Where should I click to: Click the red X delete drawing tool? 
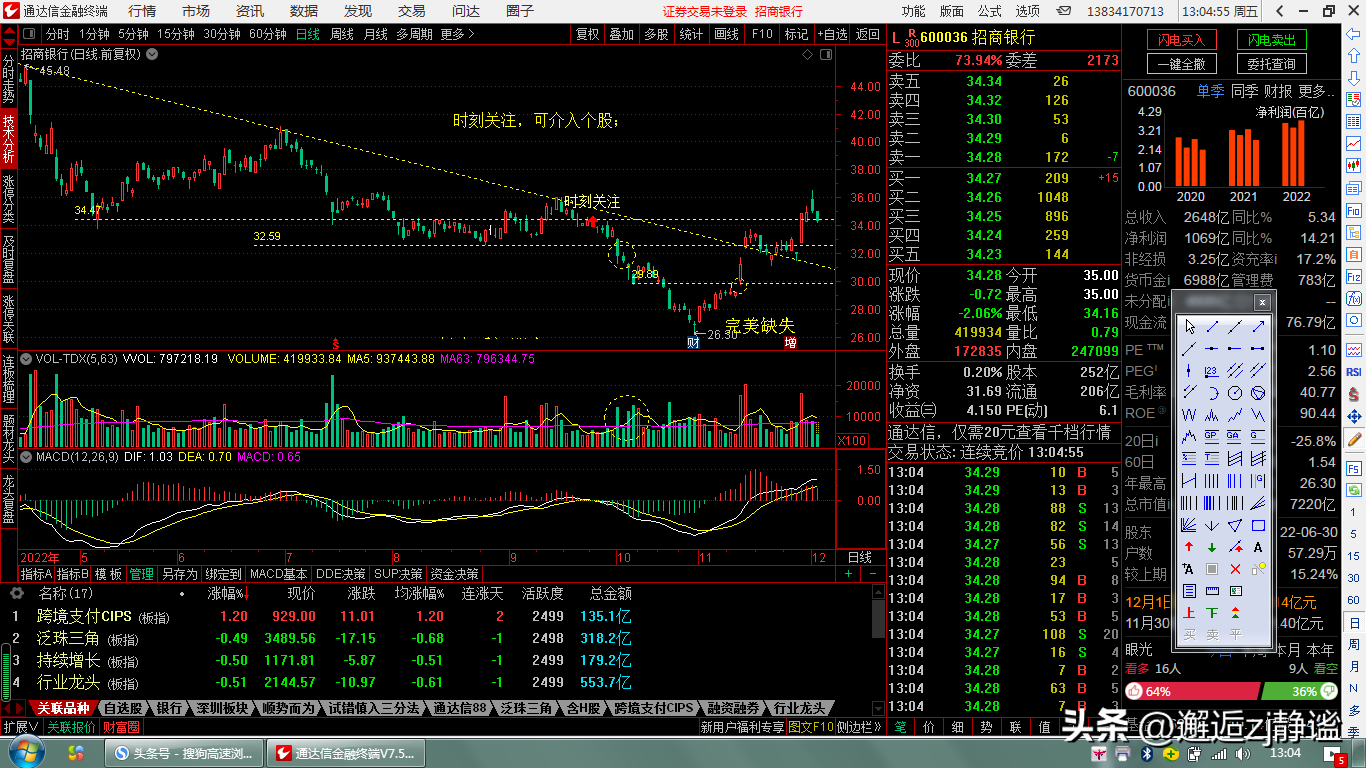(x=1235, y=569)
